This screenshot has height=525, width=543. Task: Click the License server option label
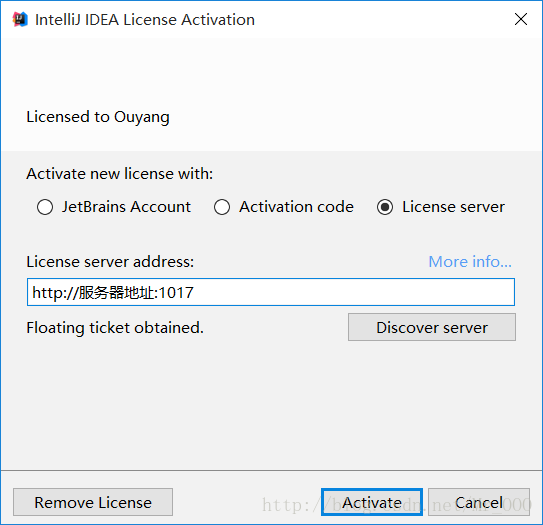(x=453, y=207)
